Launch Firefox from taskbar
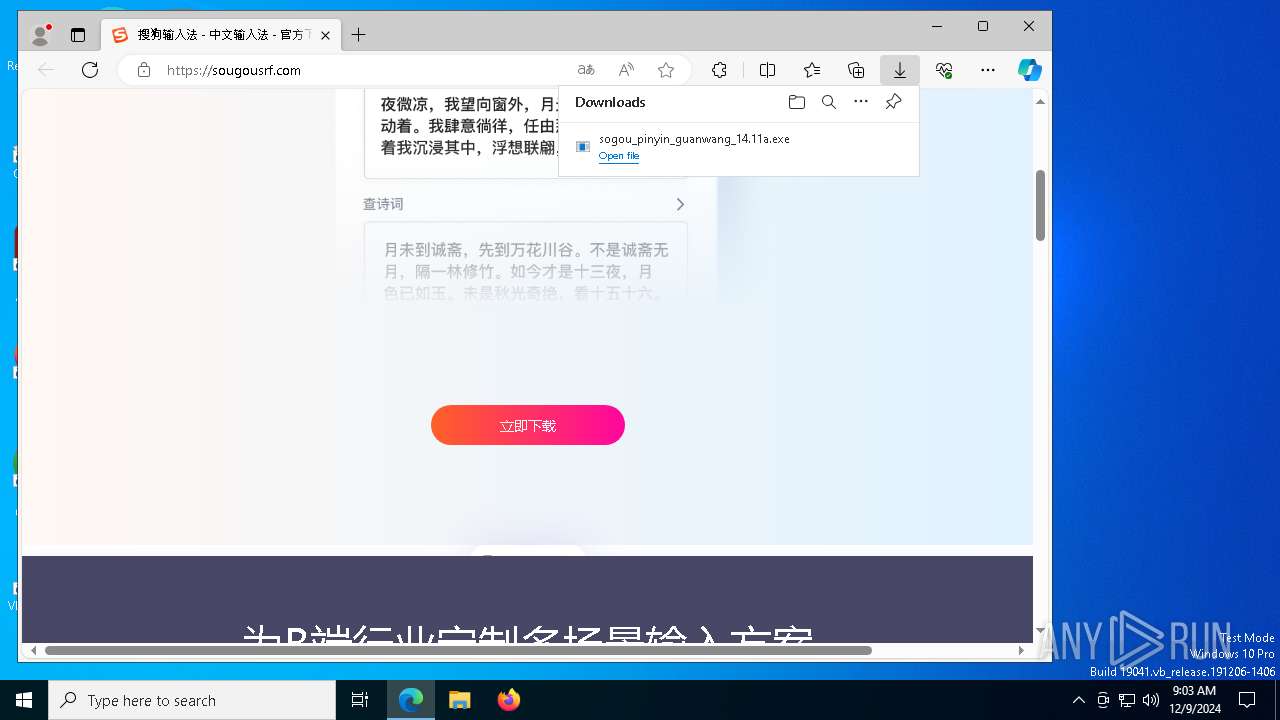The width and height of the screenshot is (1280, 720). [x=508, y=700]
